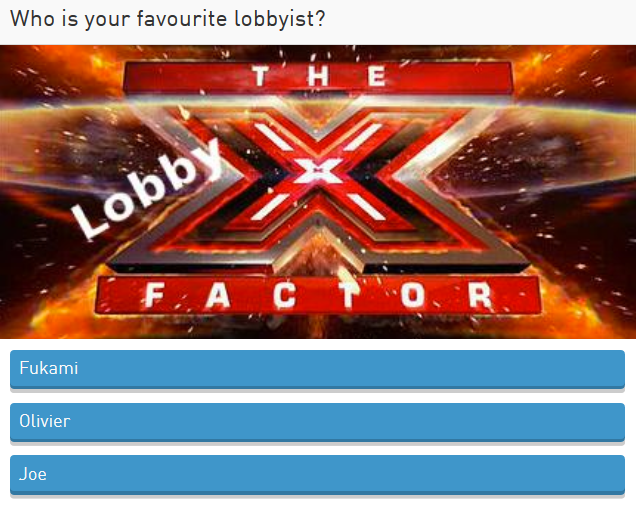Viewport: 636px width, 505px height.
Task: Click the white 'Lobby' text on the image
Action: [x=148, y=188]
